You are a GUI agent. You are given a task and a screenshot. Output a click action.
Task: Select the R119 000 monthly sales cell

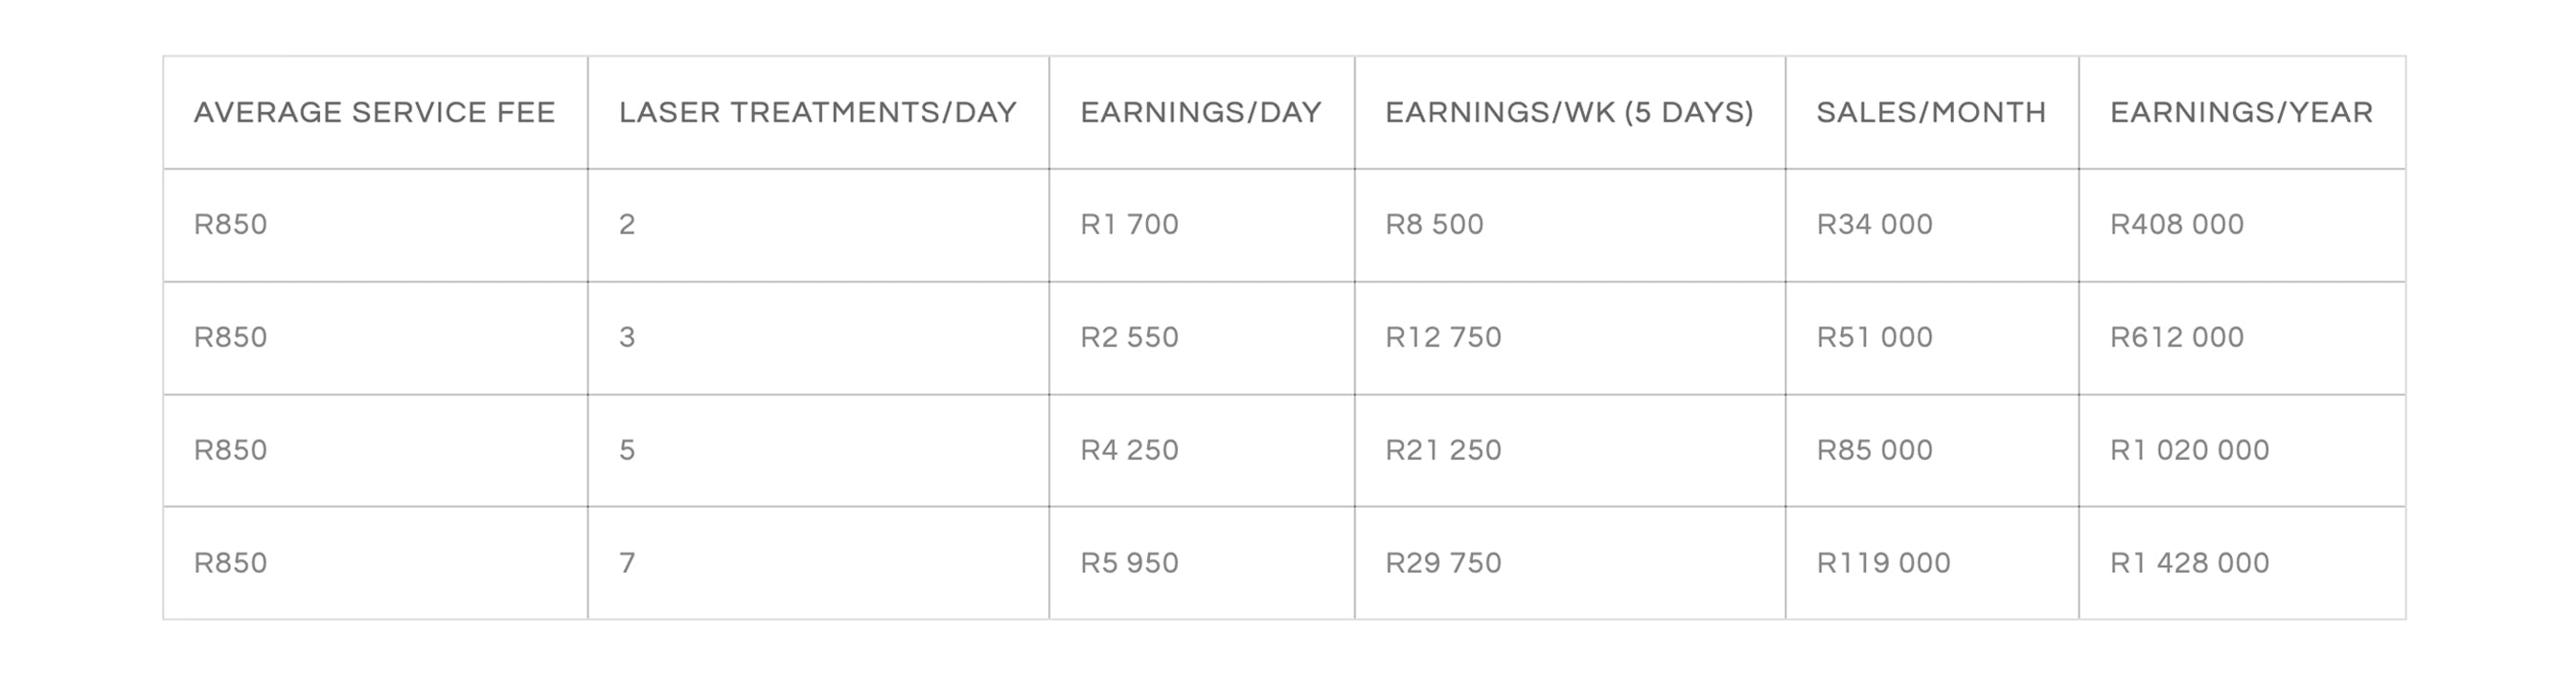coord(1883,564)
